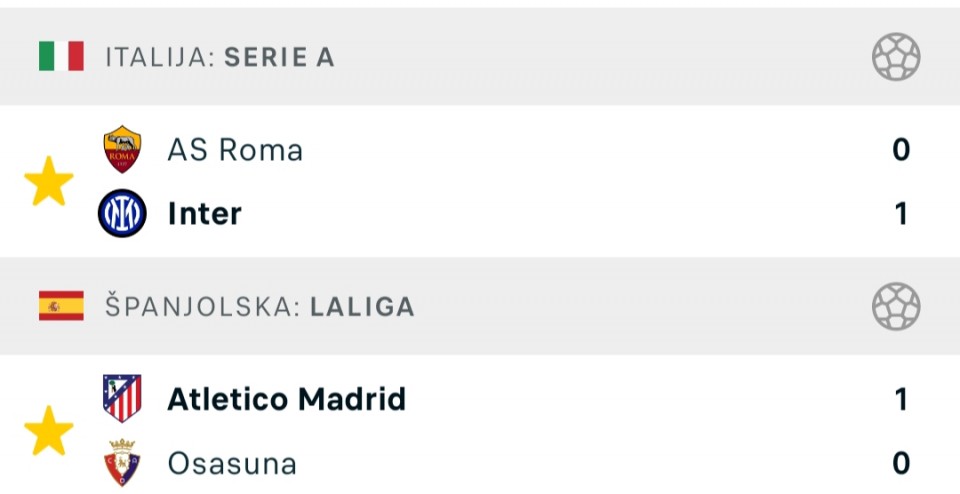Screen dimensions: 960x494
Task: Click the Inter club logo
Action: 122,213
